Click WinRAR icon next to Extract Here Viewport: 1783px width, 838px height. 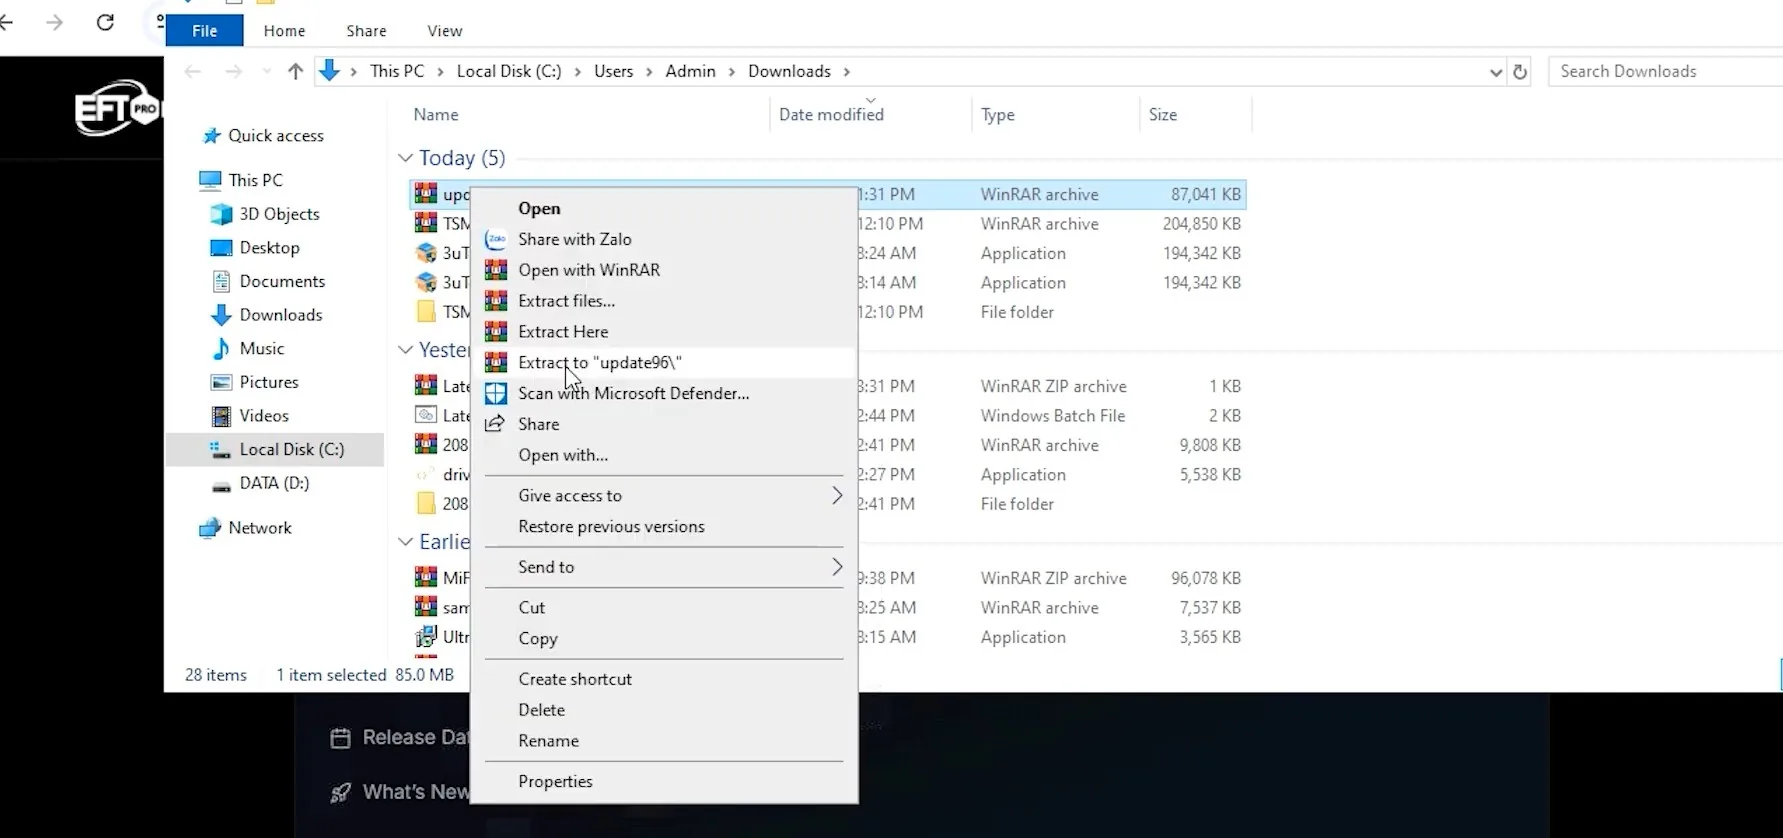[x=496, y=332]
